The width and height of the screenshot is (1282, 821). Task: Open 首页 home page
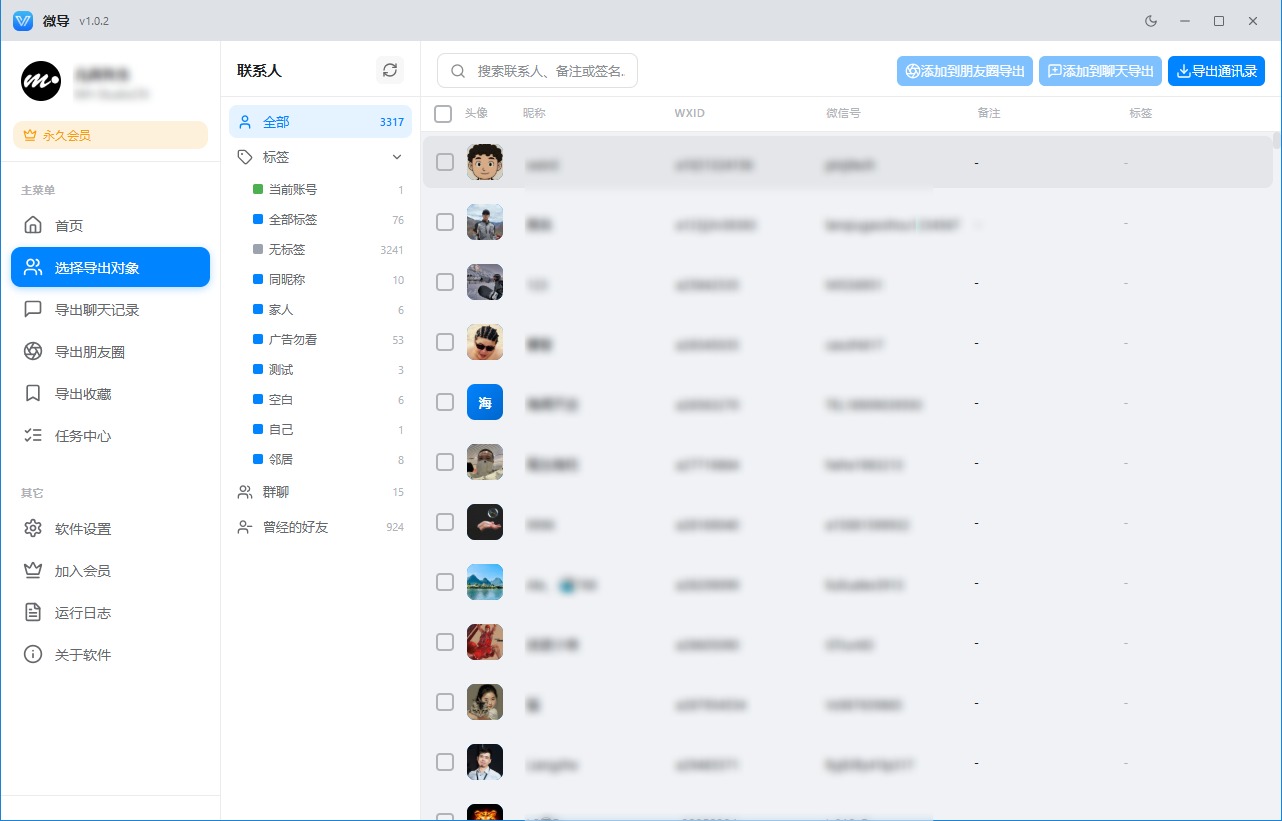pos(110,226)
